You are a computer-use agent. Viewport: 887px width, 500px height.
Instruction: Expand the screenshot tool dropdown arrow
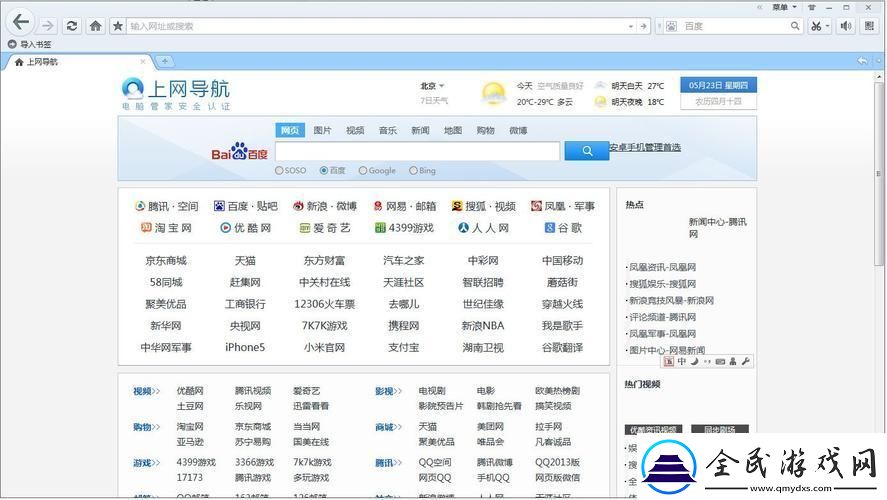point(827,26)
